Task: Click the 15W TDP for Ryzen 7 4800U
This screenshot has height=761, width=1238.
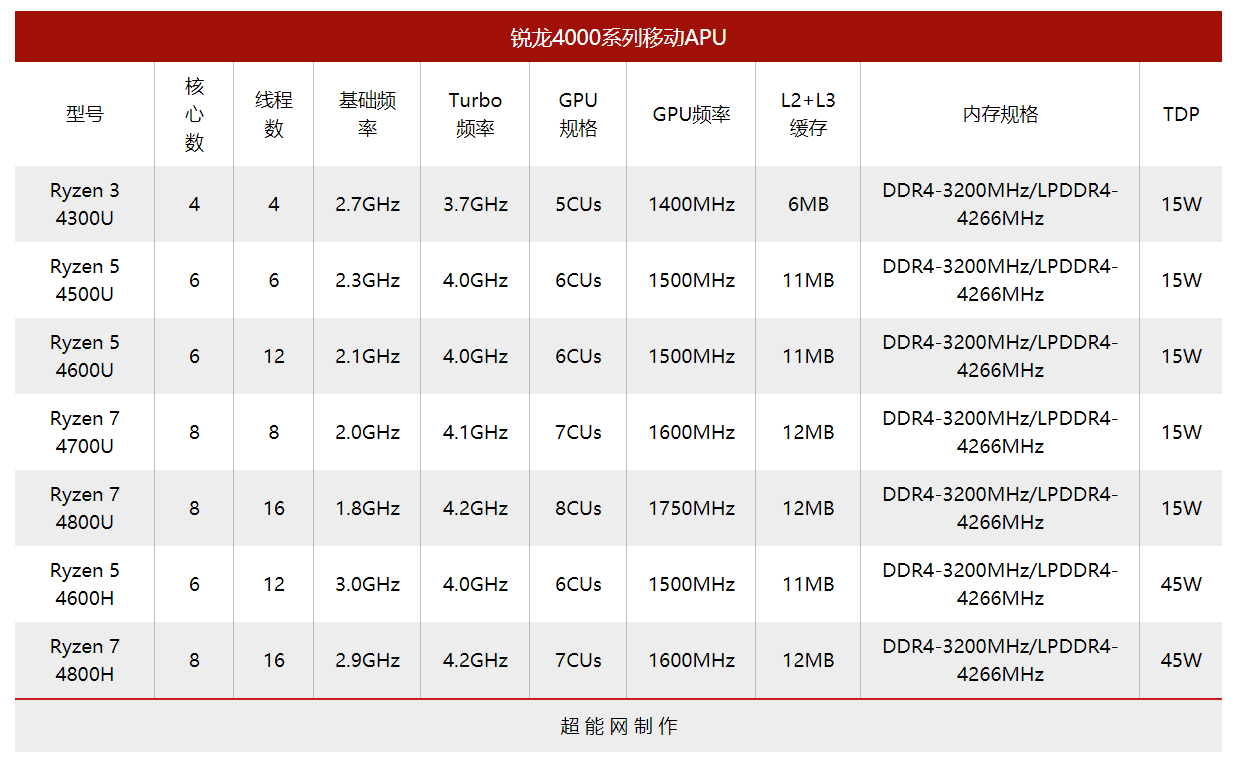Action: (x=1181, y=508)
